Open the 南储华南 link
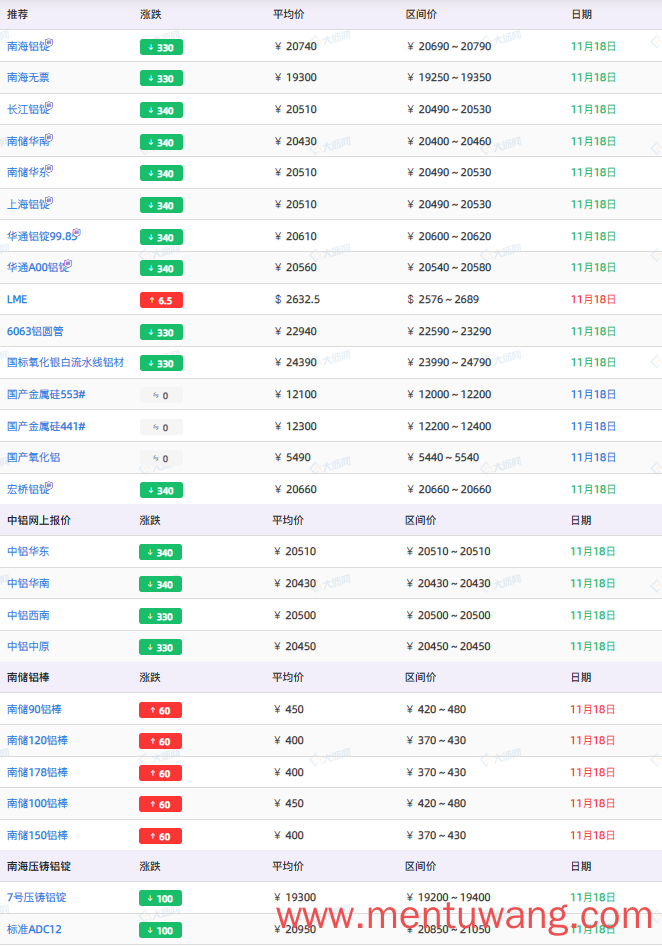662x946 pixels. point(27,142)
